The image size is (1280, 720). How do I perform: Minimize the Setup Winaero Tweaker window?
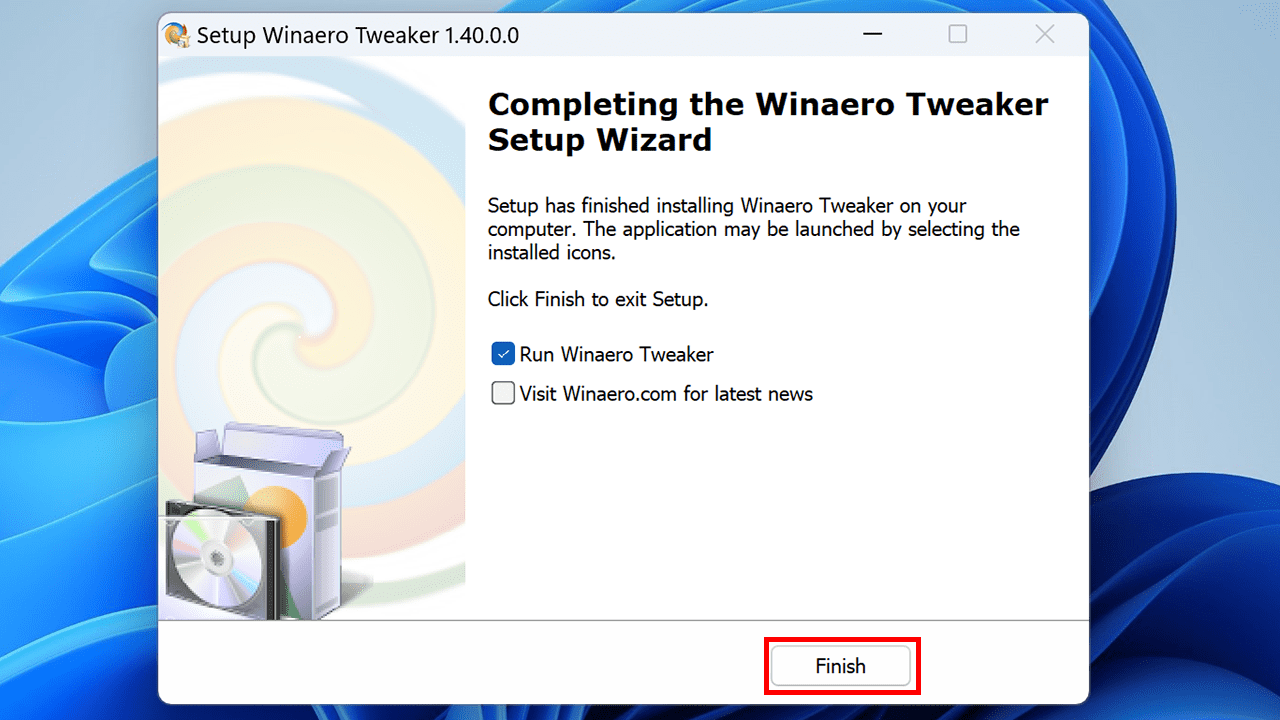click(x=871, y=35)
